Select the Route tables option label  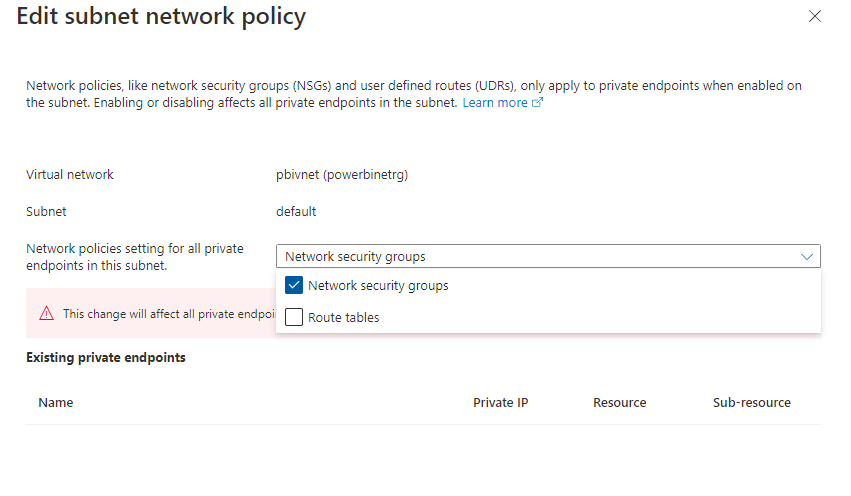(344, 317)
